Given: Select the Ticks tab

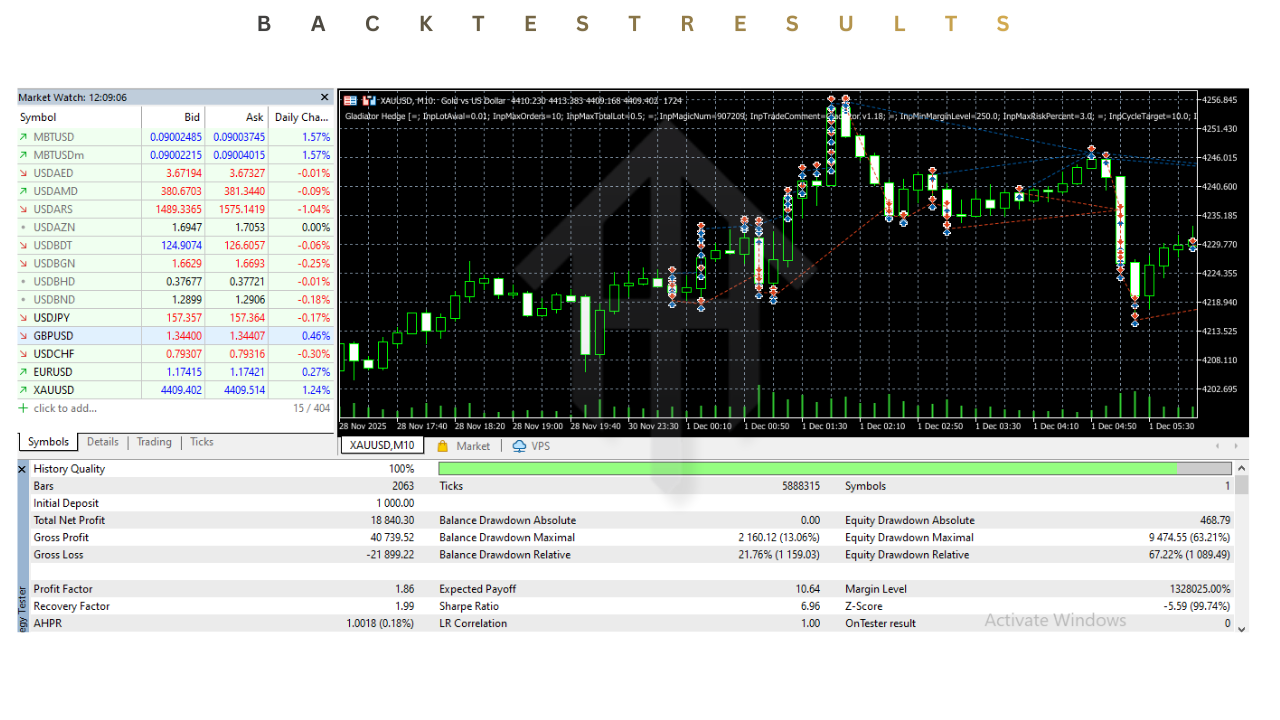Looking at the screenshot, I should (202, 442).
